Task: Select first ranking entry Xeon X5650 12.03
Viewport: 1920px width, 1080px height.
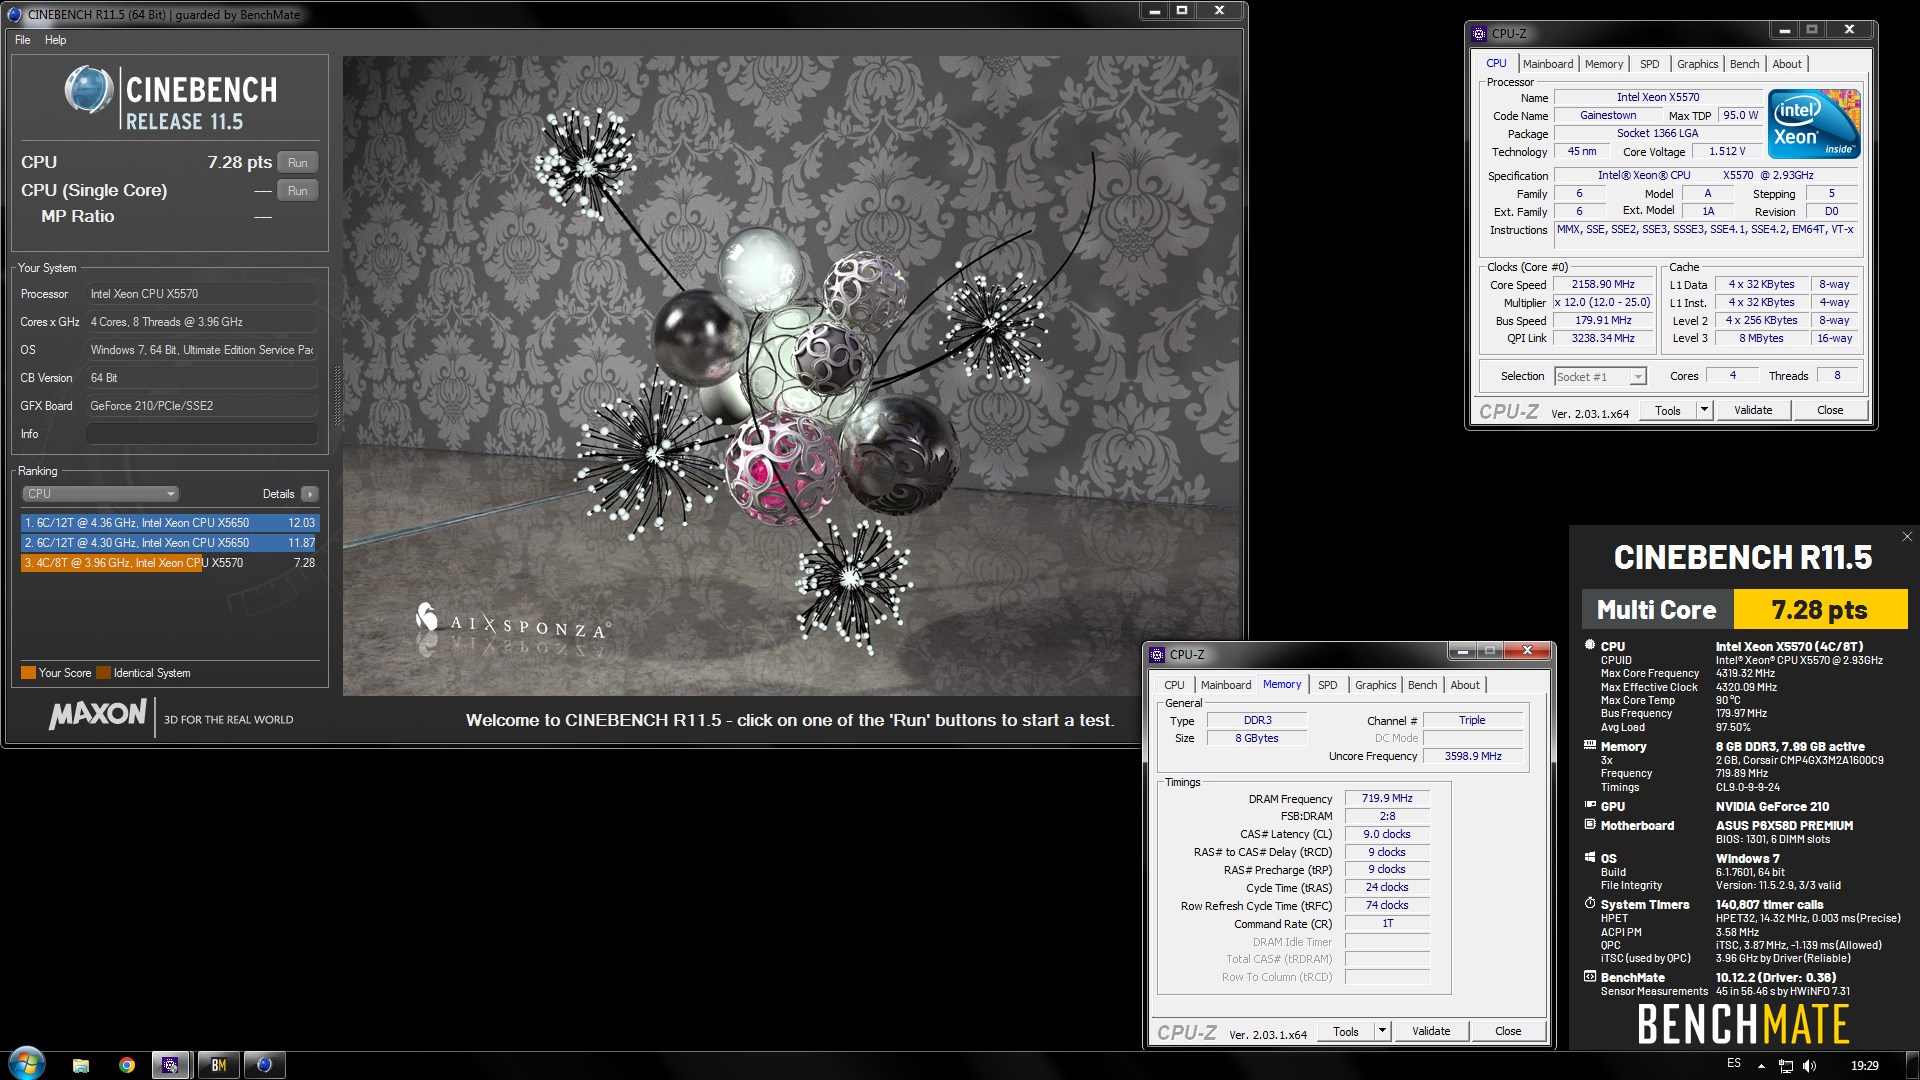Action: (x=170, y=523)
